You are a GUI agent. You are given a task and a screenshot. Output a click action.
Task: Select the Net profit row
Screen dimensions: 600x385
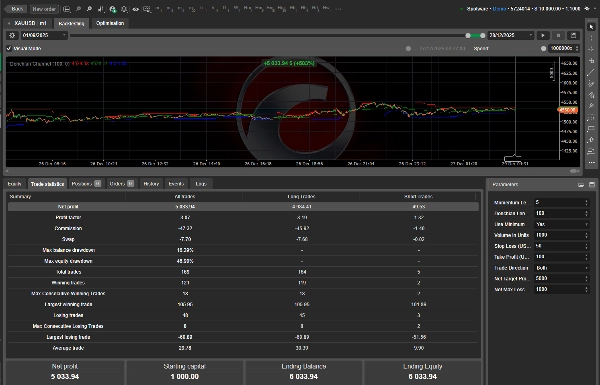click(243, 207)
